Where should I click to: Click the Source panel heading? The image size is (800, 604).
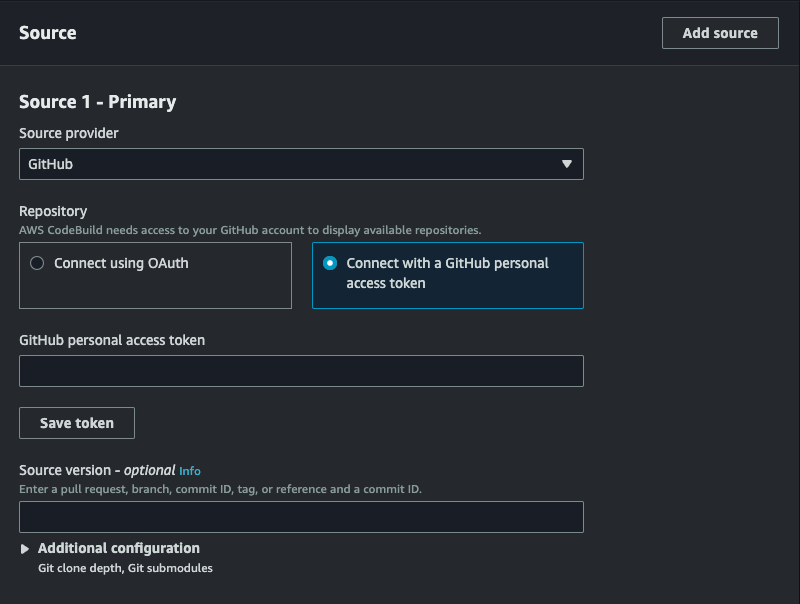[x=48, y=33]
